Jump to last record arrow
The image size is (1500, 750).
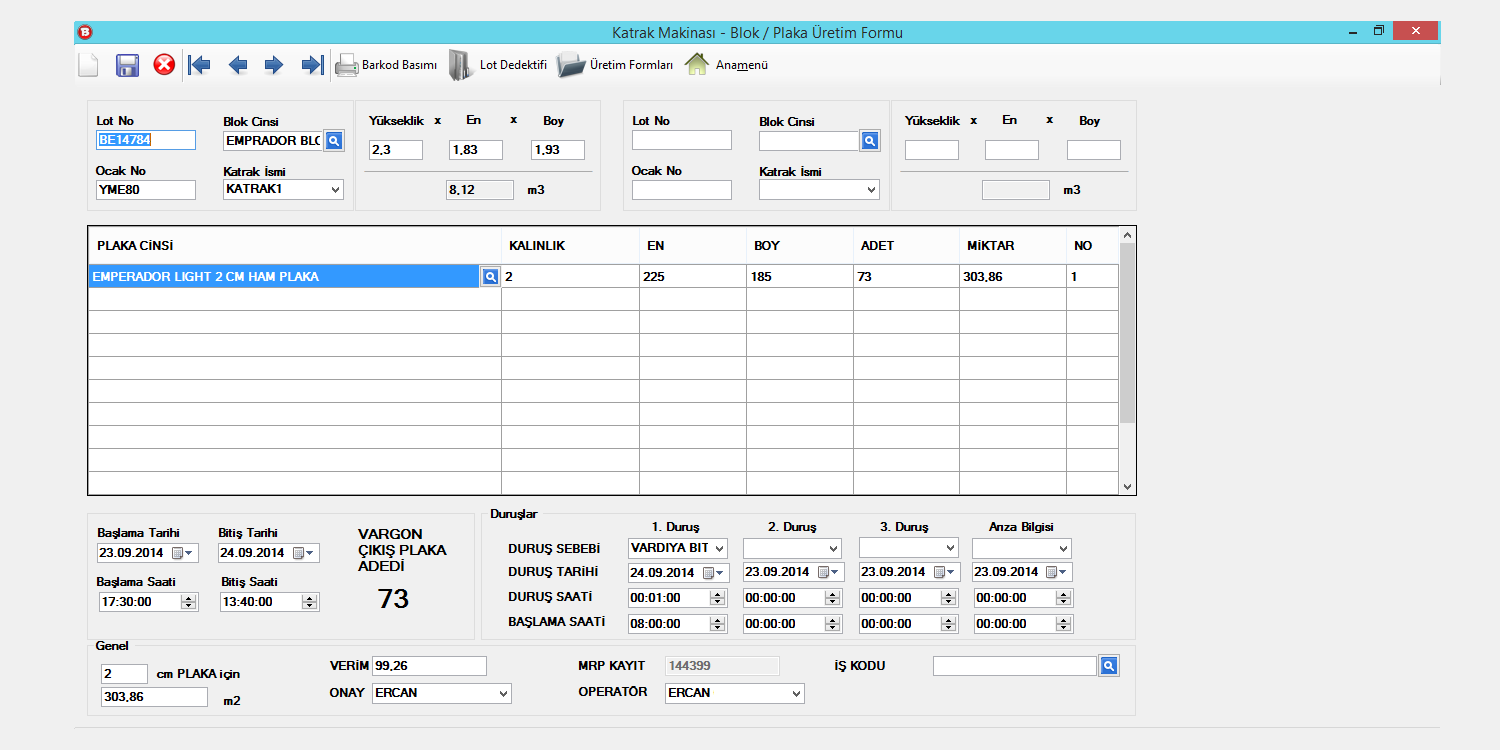(312, 66)
